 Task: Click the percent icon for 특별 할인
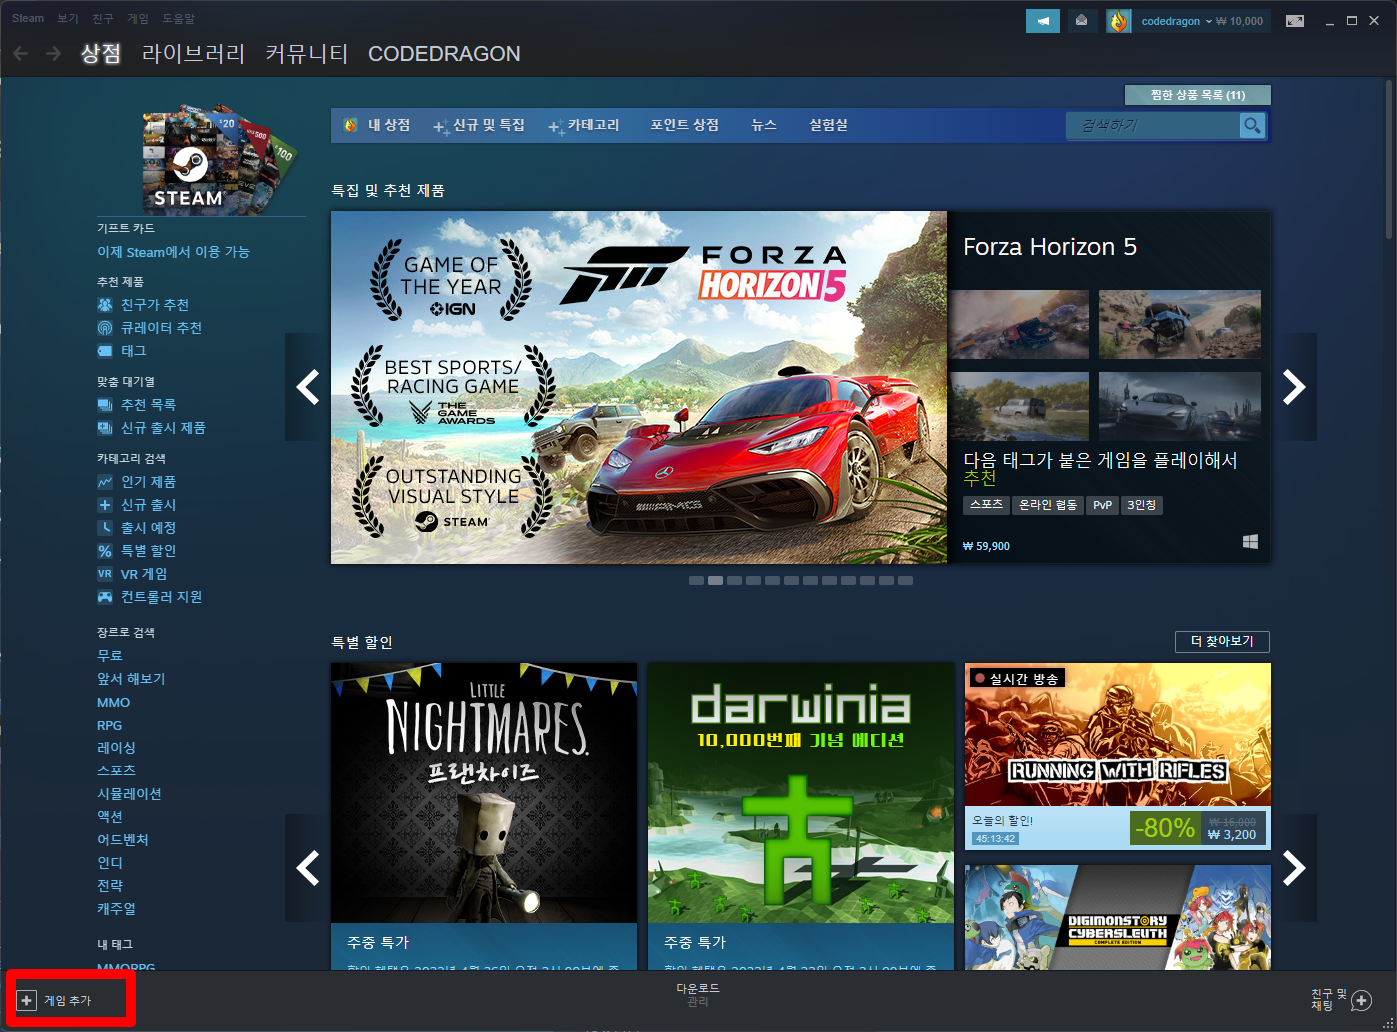(105, 551)
